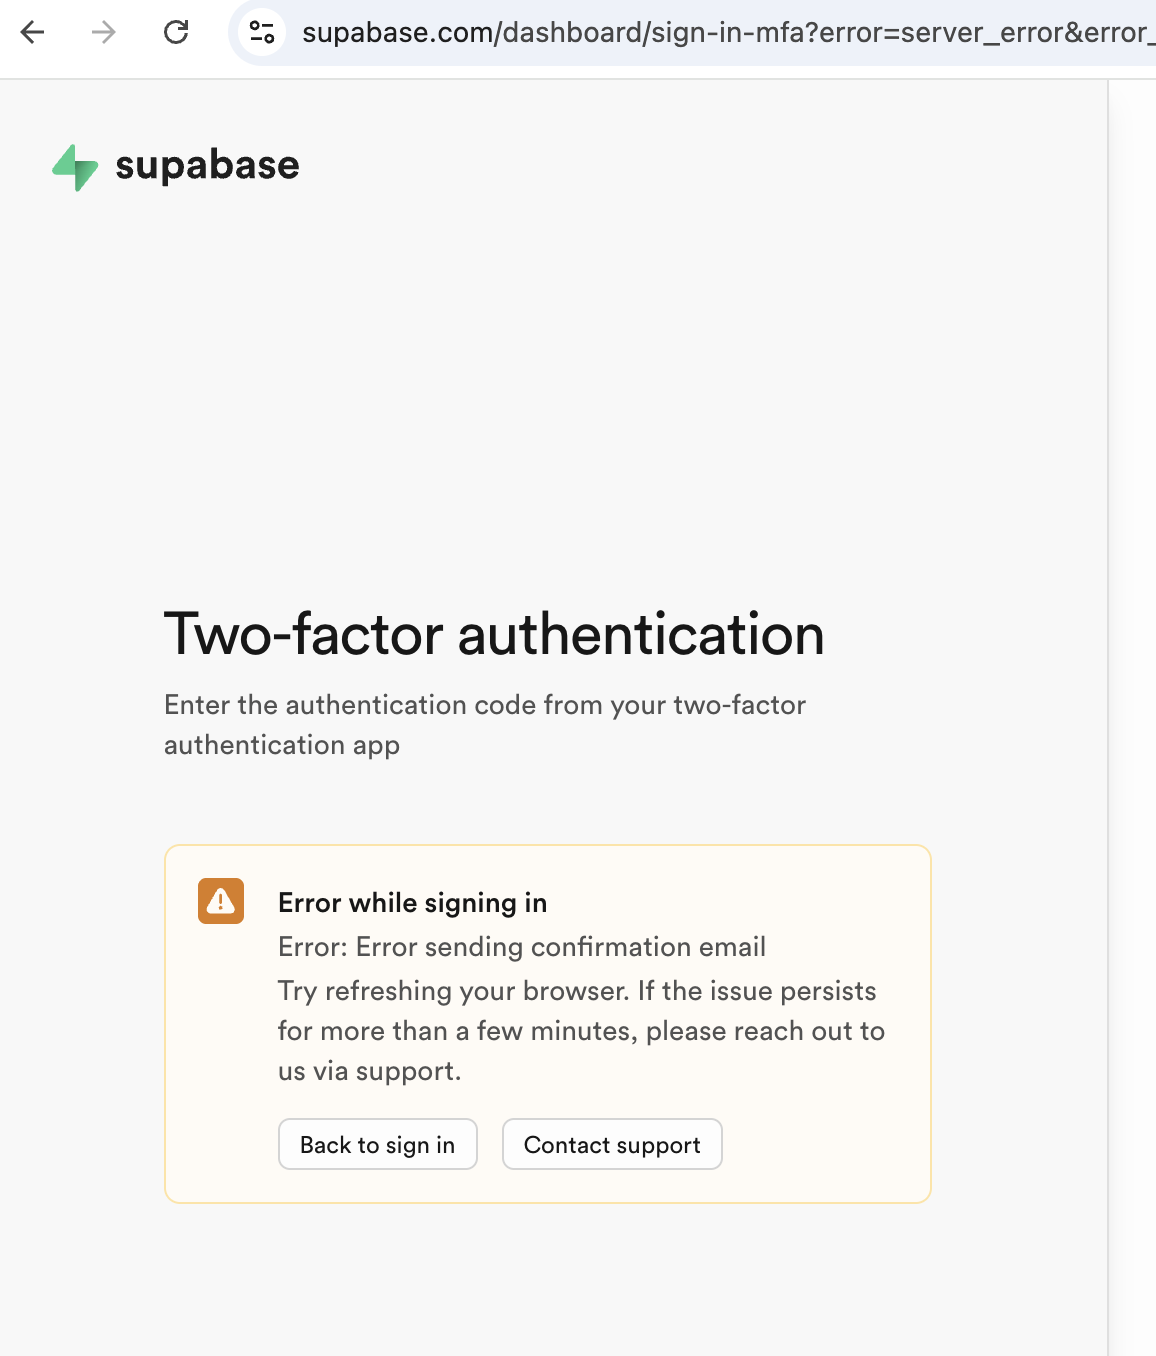The height and width of the screenshot is (1356, 1156).
Task: Reload the current page
Action: (x=177, y=33)
